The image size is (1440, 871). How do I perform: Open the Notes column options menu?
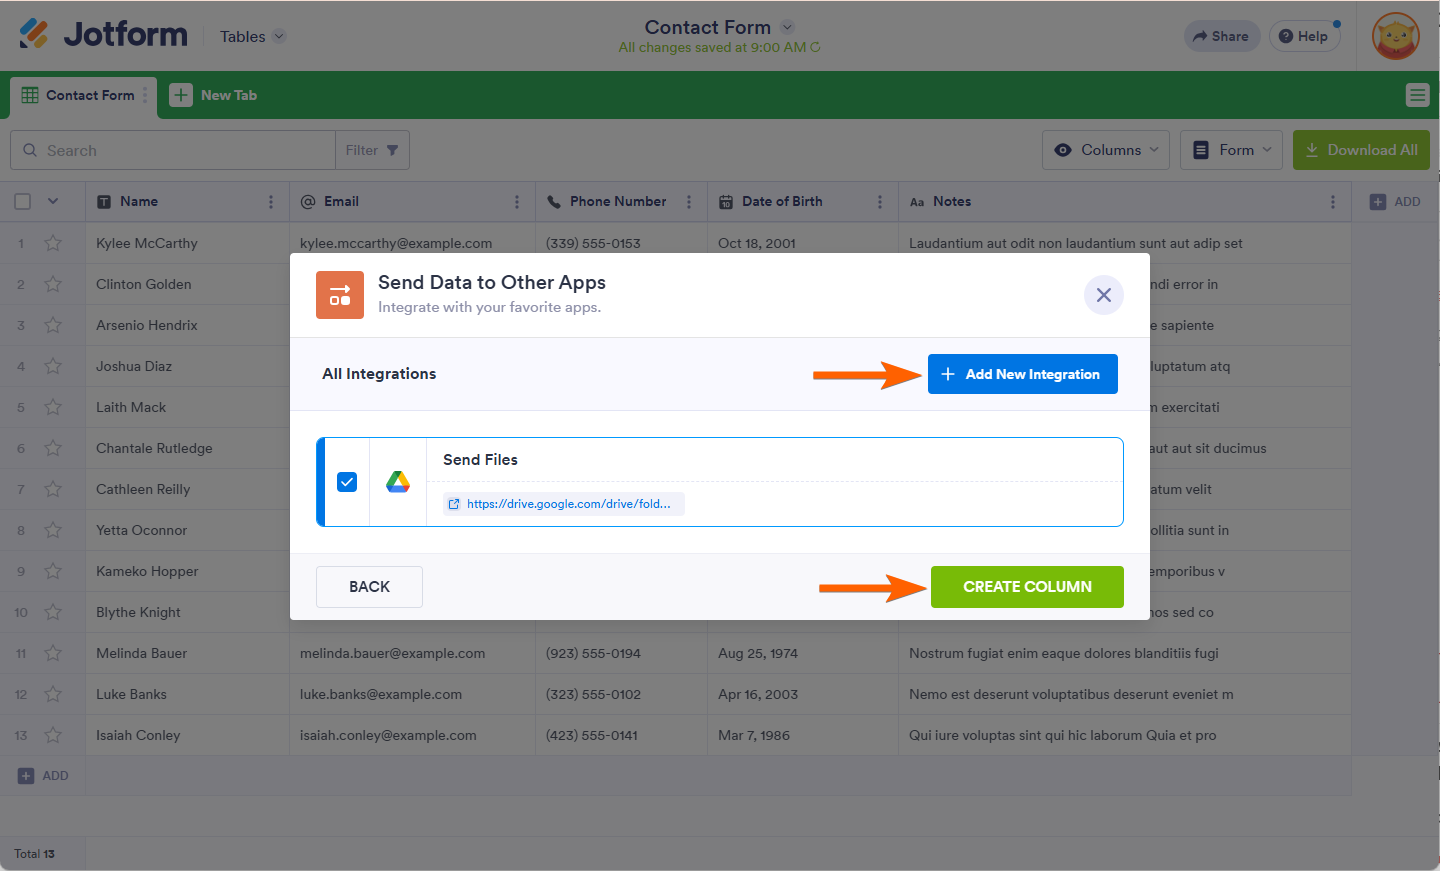1332,202
